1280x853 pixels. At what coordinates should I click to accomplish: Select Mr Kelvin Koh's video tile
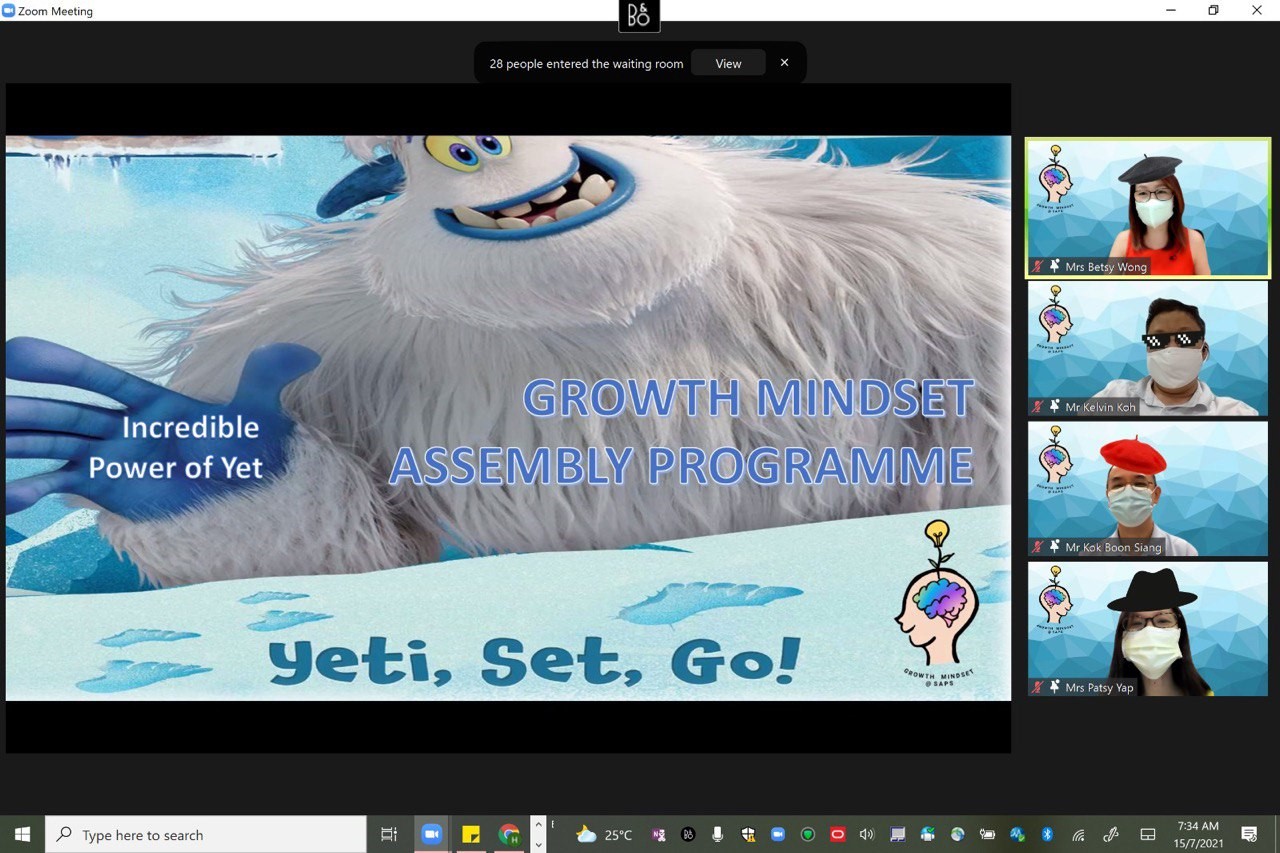click(1148, 348)
